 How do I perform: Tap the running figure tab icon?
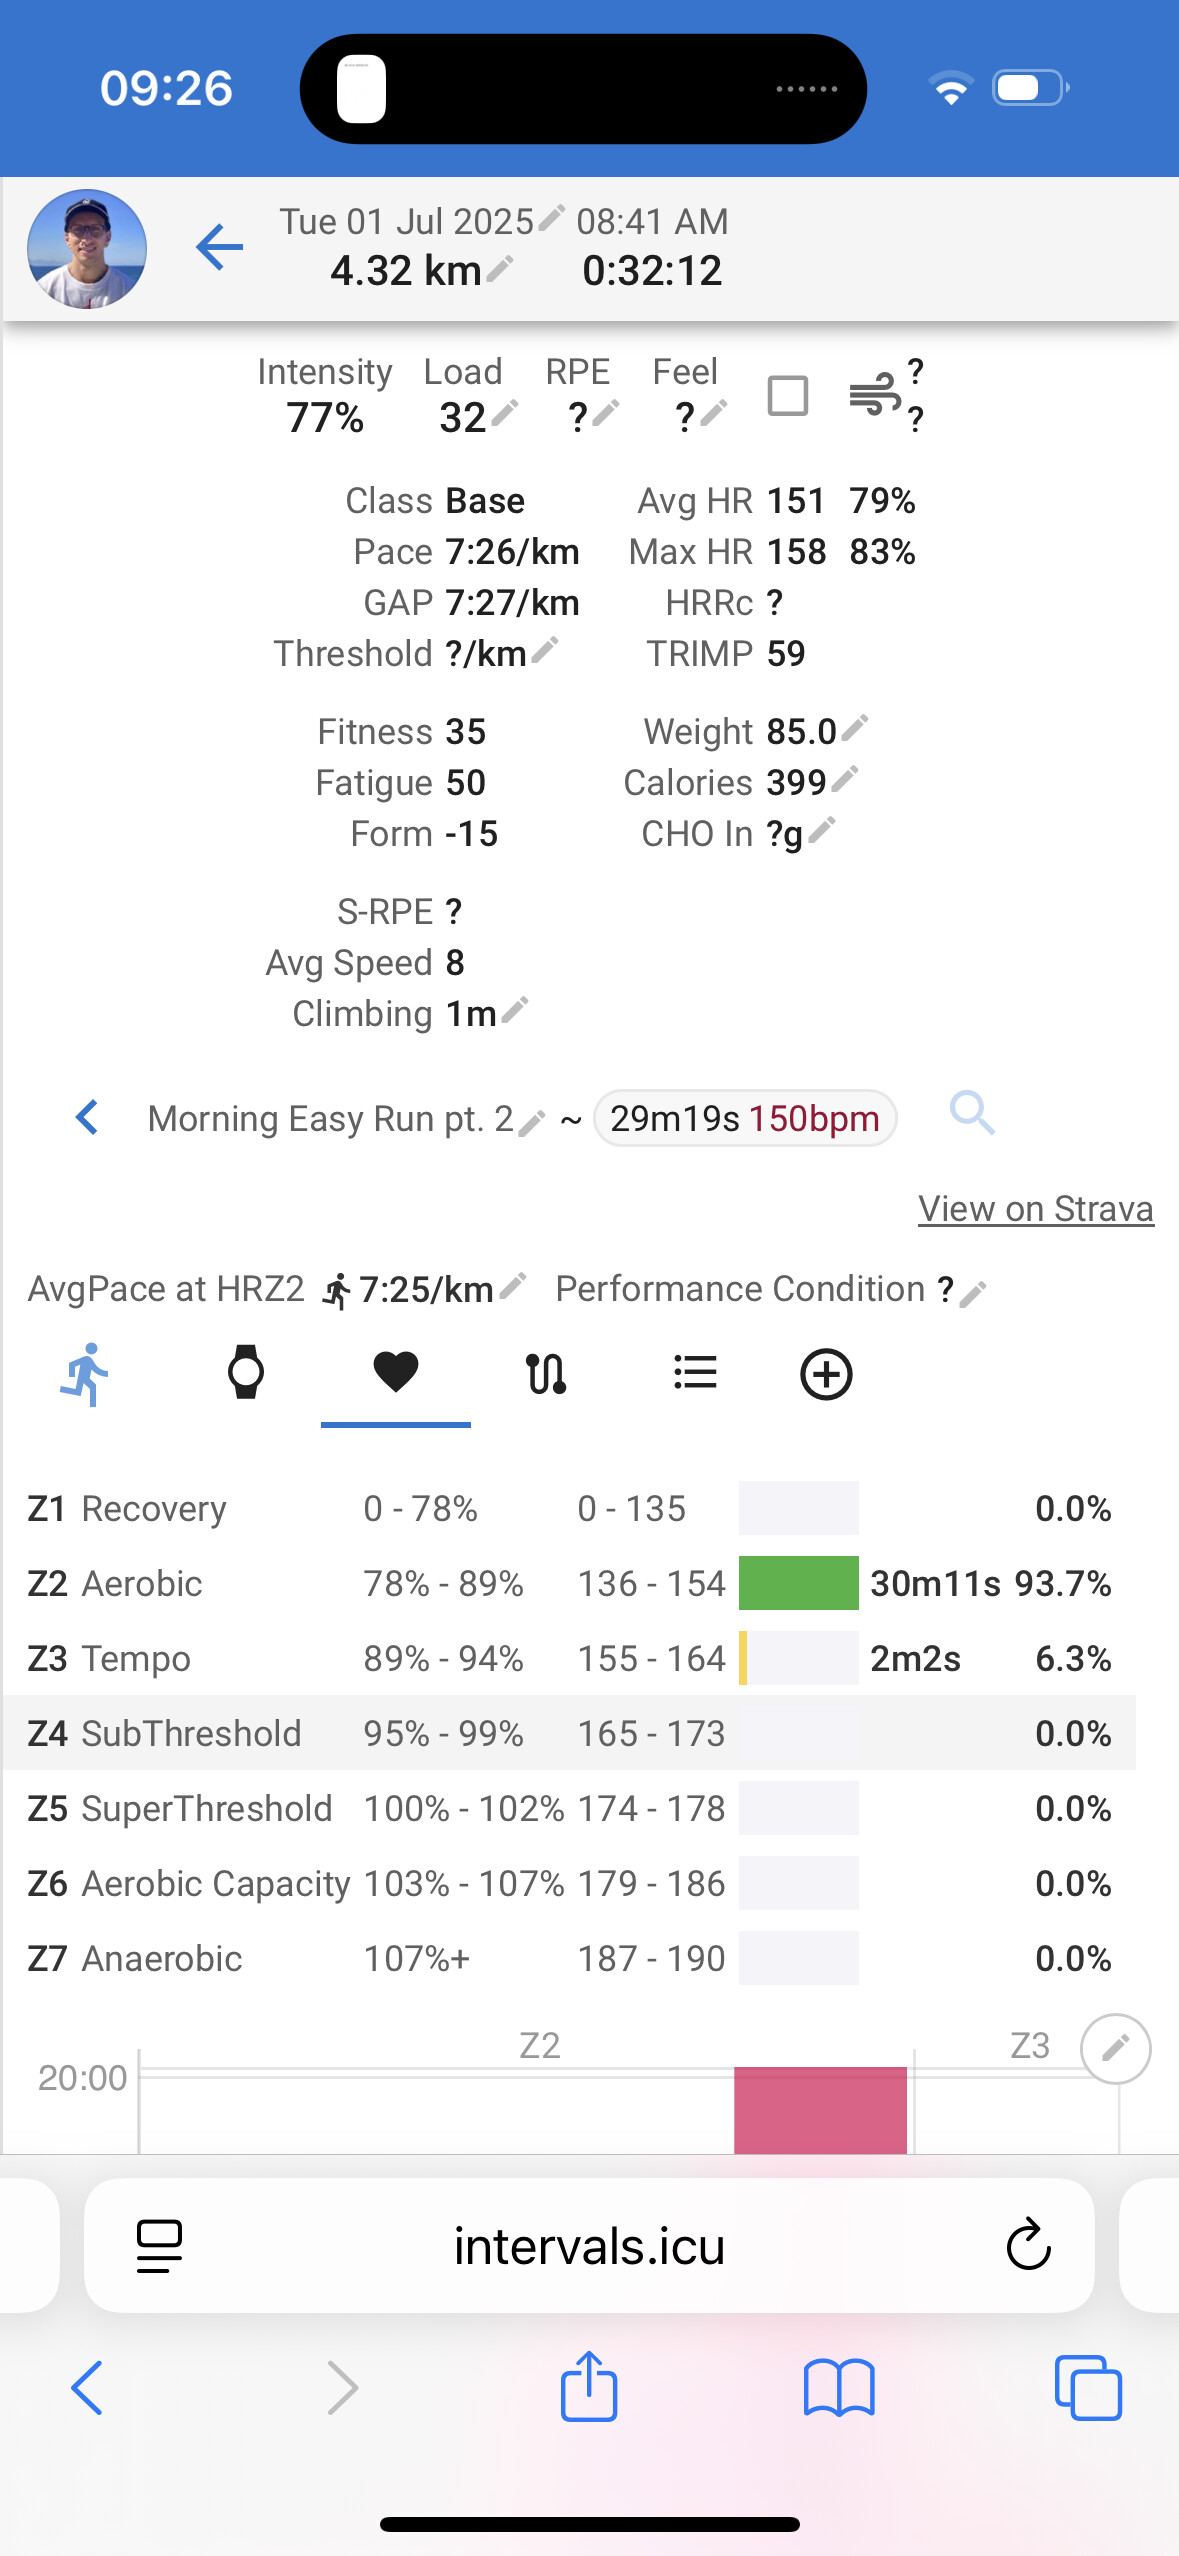pyautogui.click(x=86, y=1374)
